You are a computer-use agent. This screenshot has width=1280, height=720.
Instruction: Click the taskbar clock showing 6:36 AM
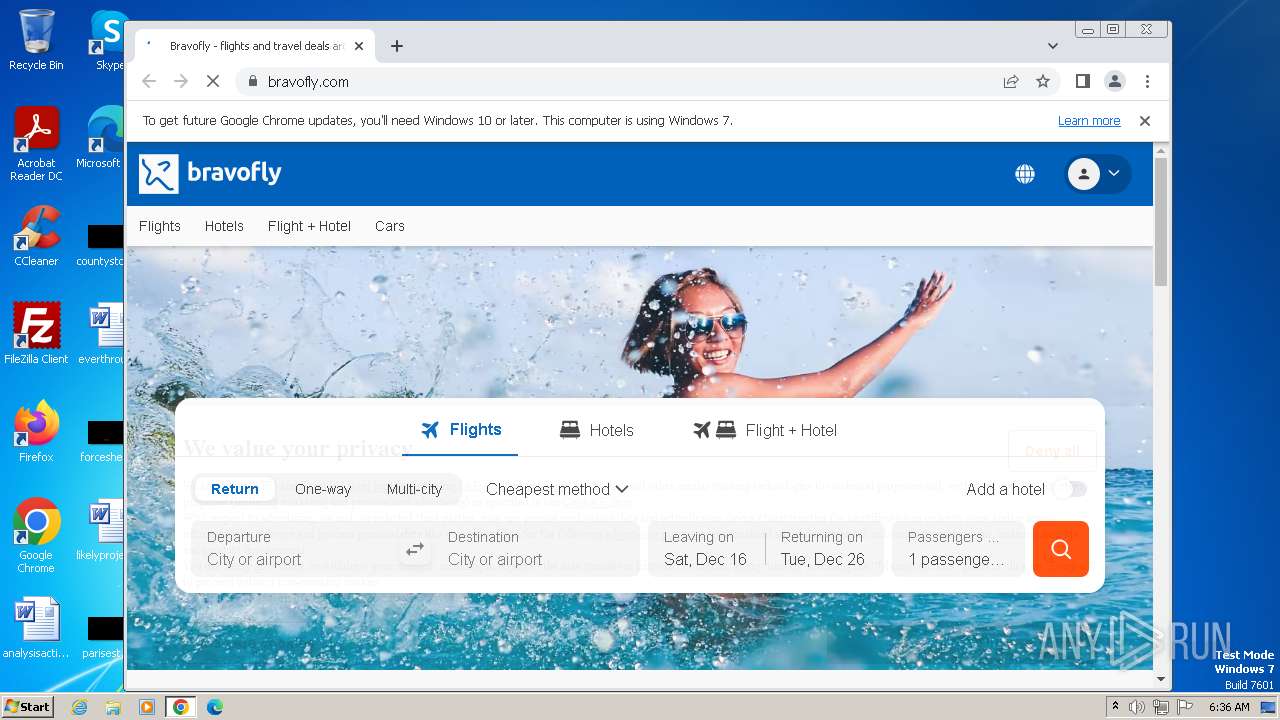point(1229,707)
